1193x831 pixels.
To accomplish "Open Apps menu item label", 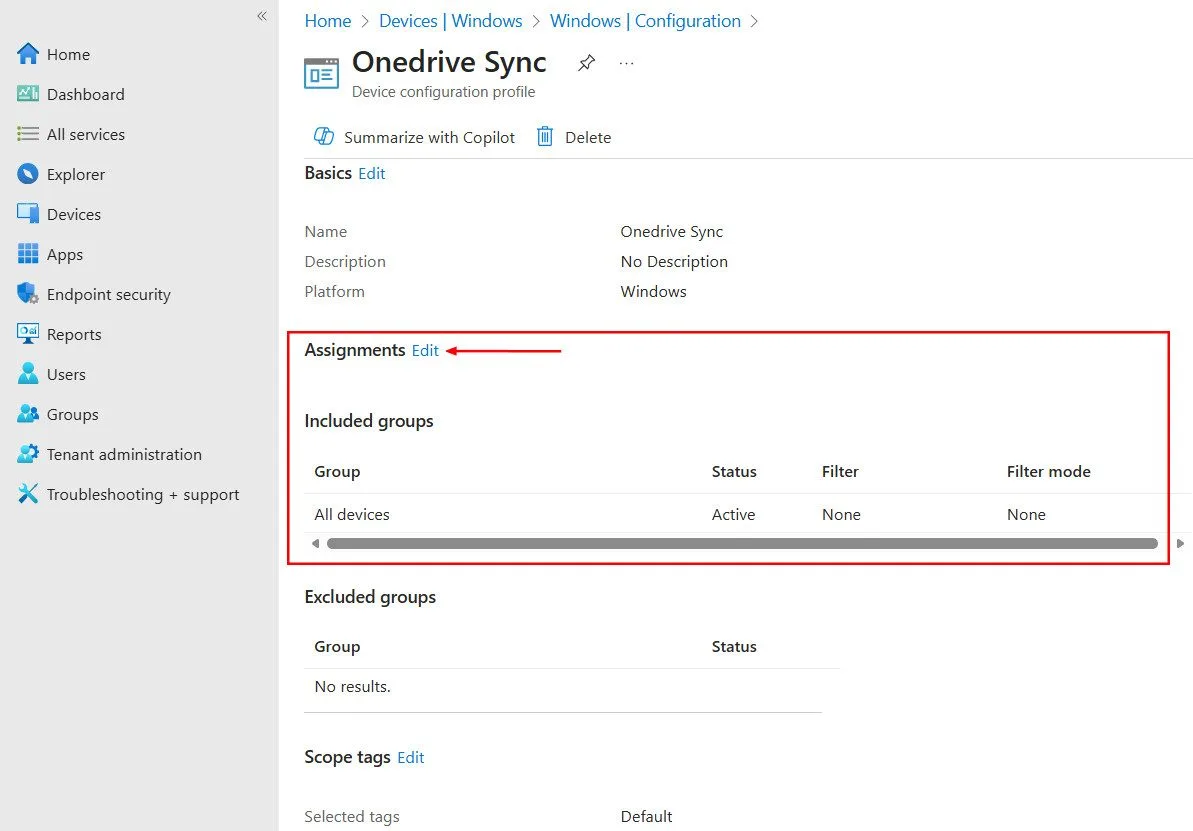I will click(x=65, y=255).
